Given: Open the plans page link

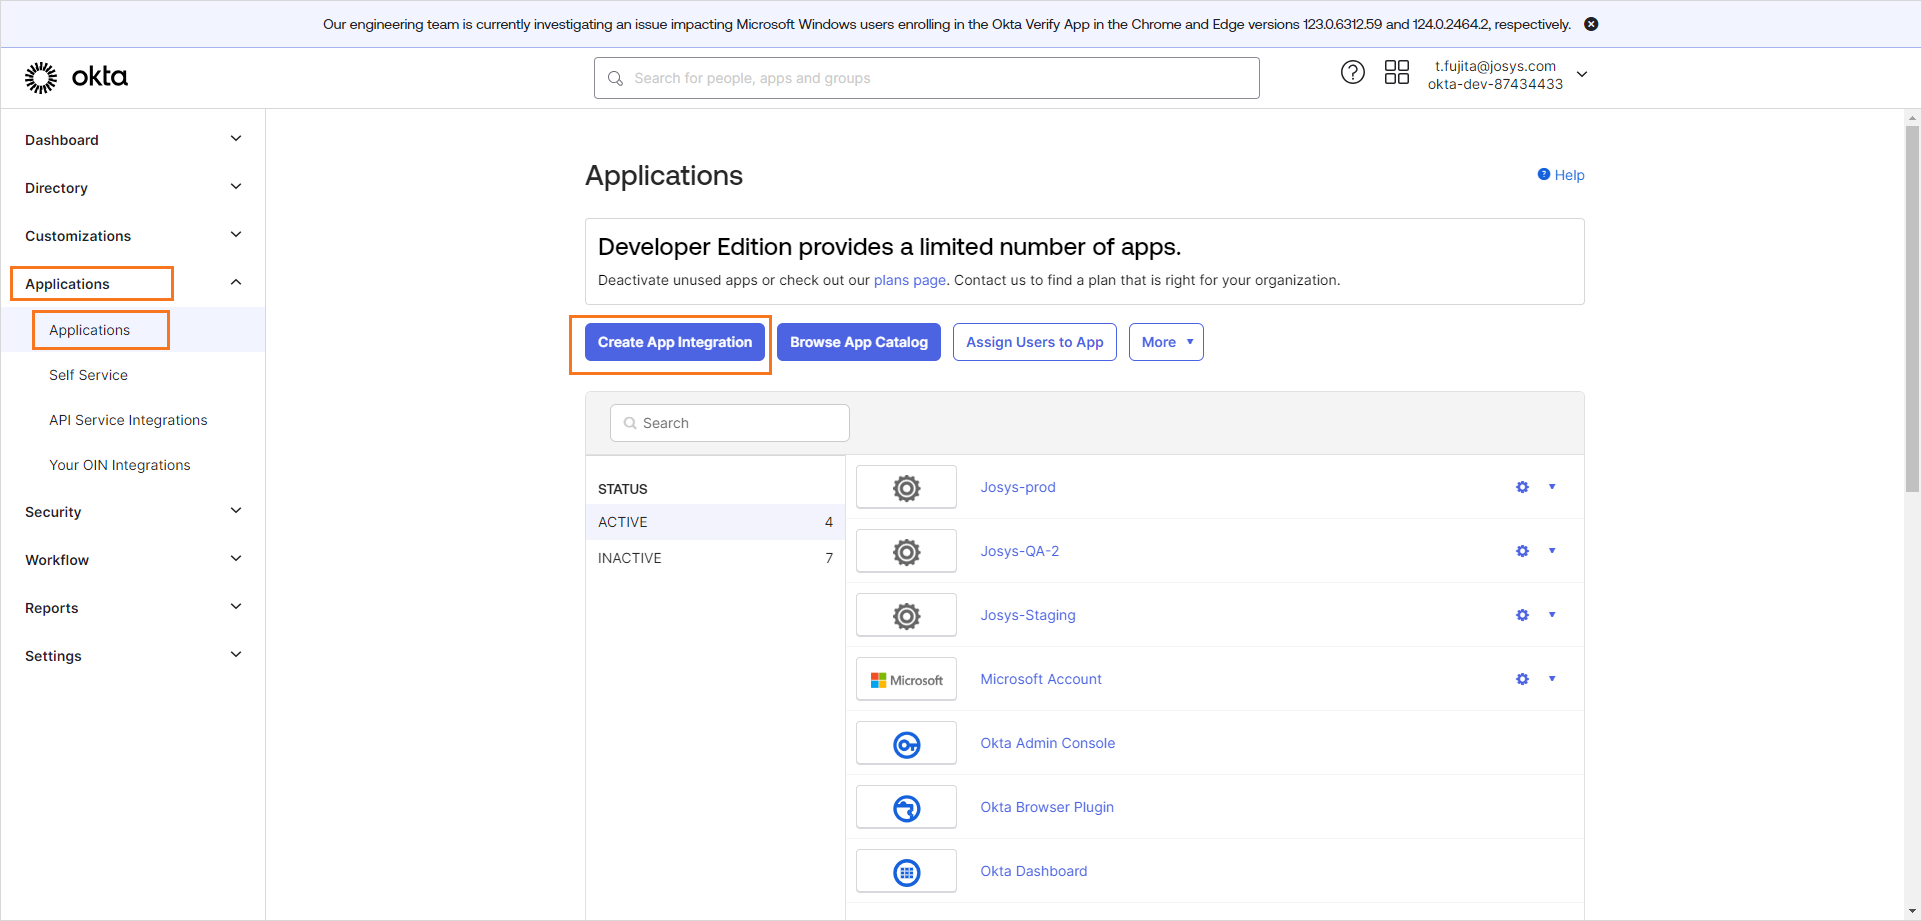Looking at the screenshot, I should click(x=910, y=280).
